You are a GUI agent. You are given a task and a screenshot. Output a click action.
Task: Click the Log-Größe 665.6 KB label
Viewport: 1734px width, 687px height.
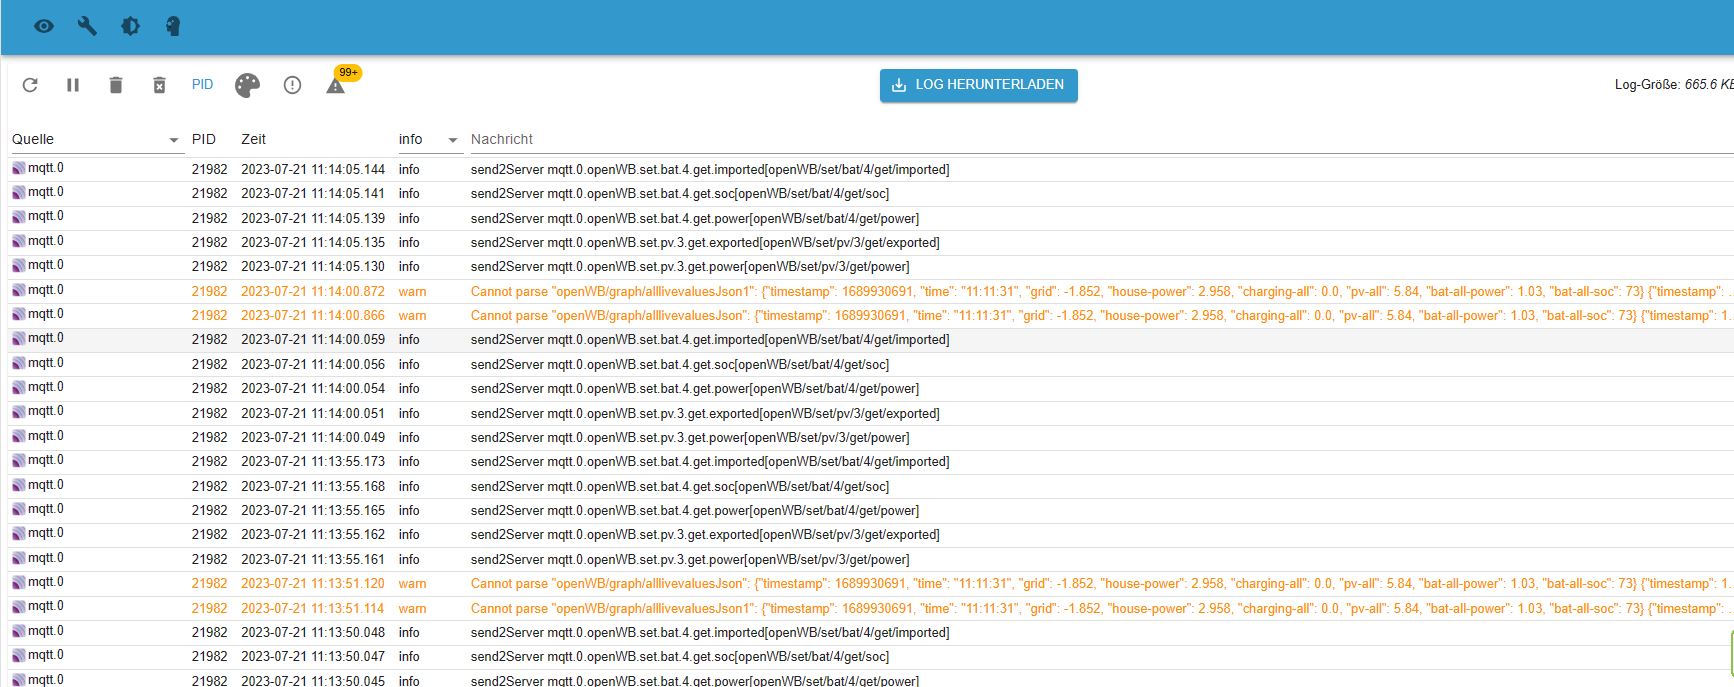(x=1674, y=85)
